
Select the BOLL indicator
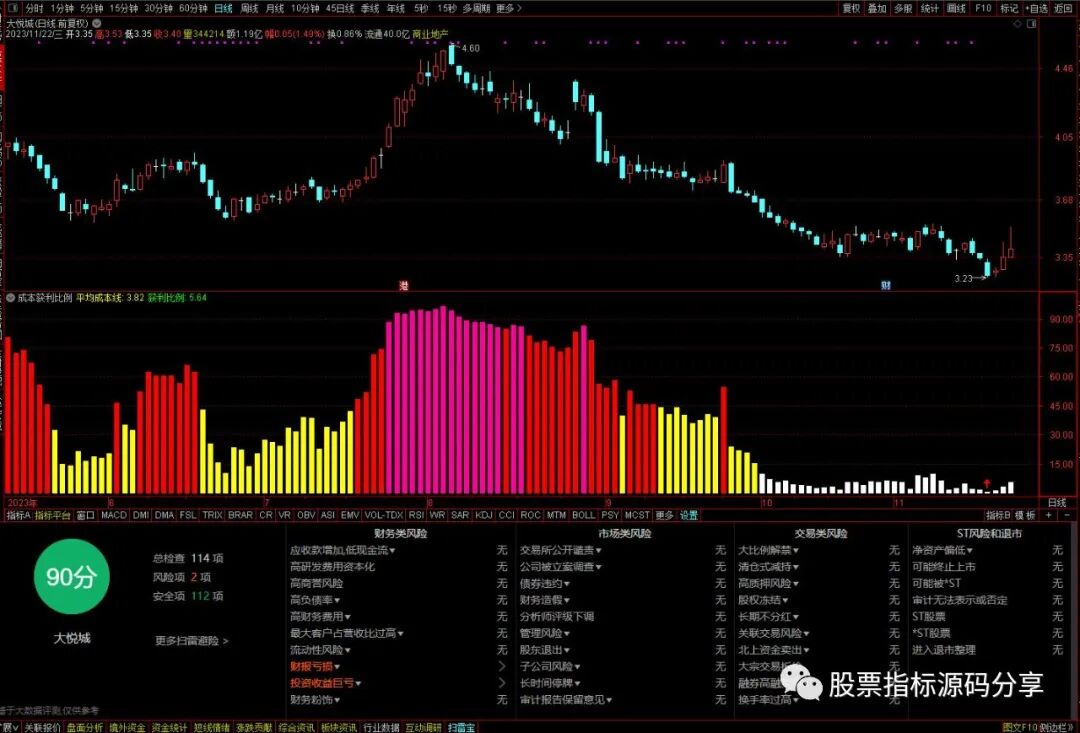pyautogui.click(x=583, y=515)
